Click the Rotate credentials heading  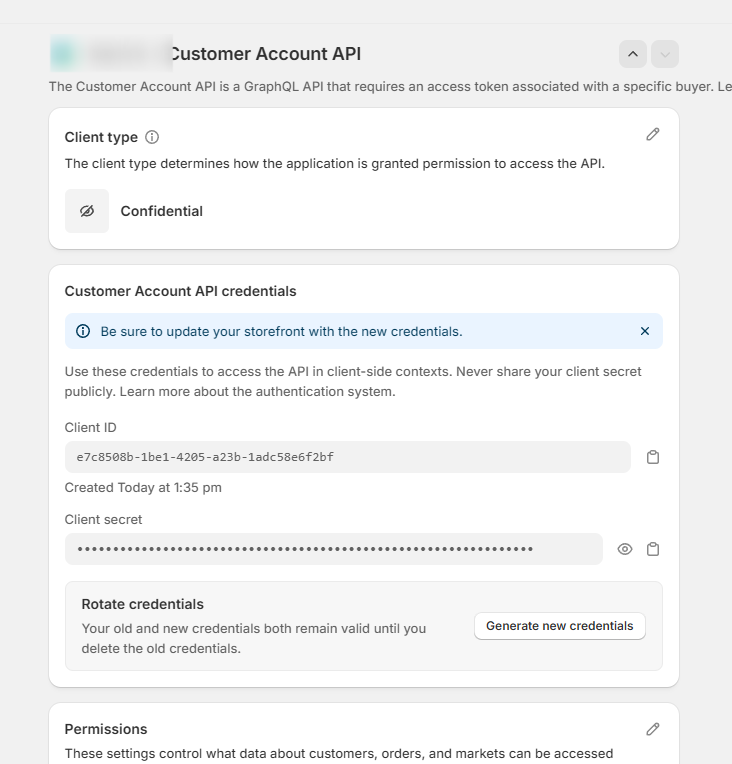coord(142,604)
